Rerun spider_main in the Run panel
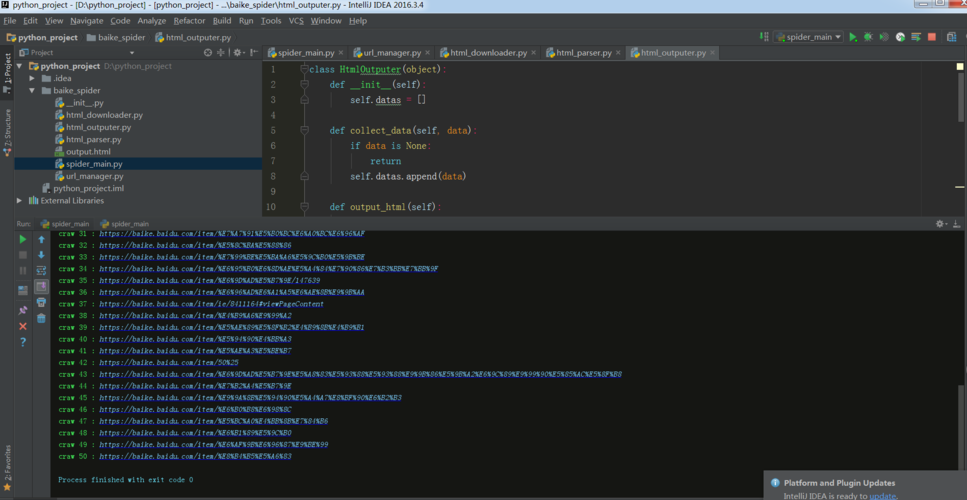This screenshot has height=500, width=967. pyautogui.click(x=23, y=239)
